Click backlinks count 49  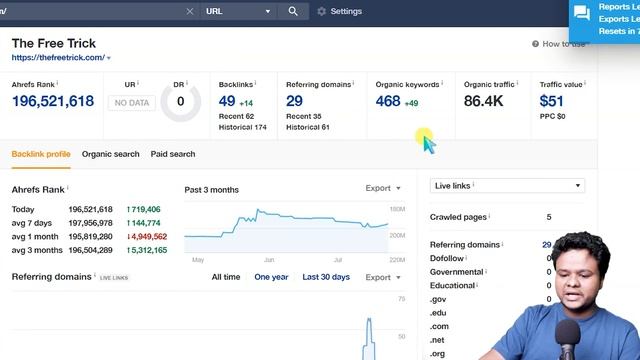pos(227,101)
